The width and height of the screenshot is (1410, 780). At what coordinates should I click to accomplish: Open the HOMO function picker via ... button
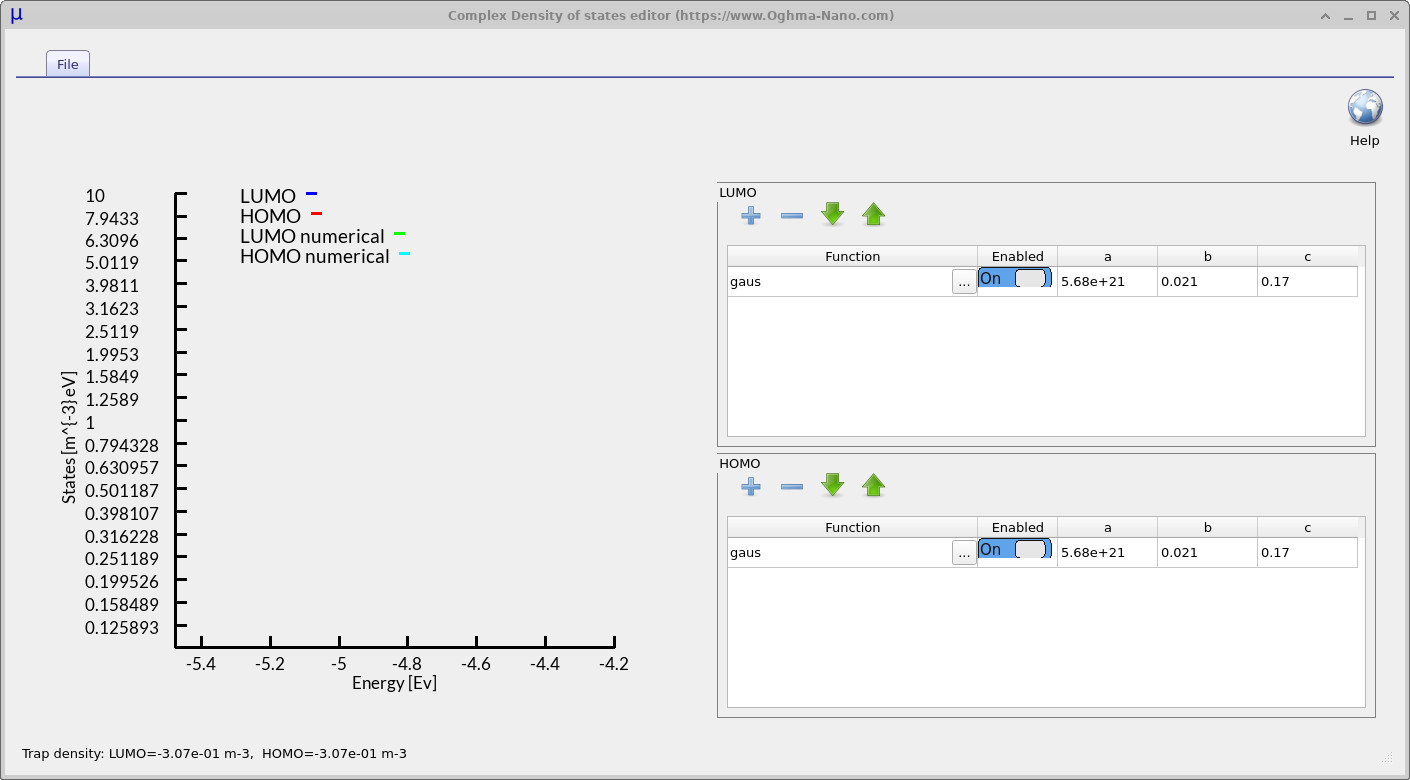[963, 551]
